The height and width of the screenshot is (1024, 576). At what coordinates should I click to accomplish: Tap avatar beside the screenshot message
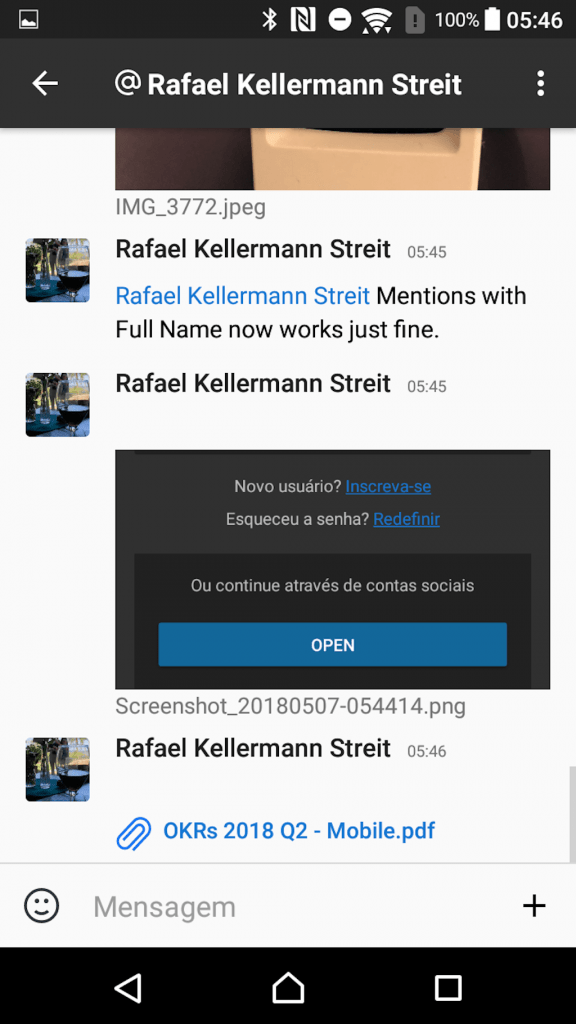[x=57, y=405]
